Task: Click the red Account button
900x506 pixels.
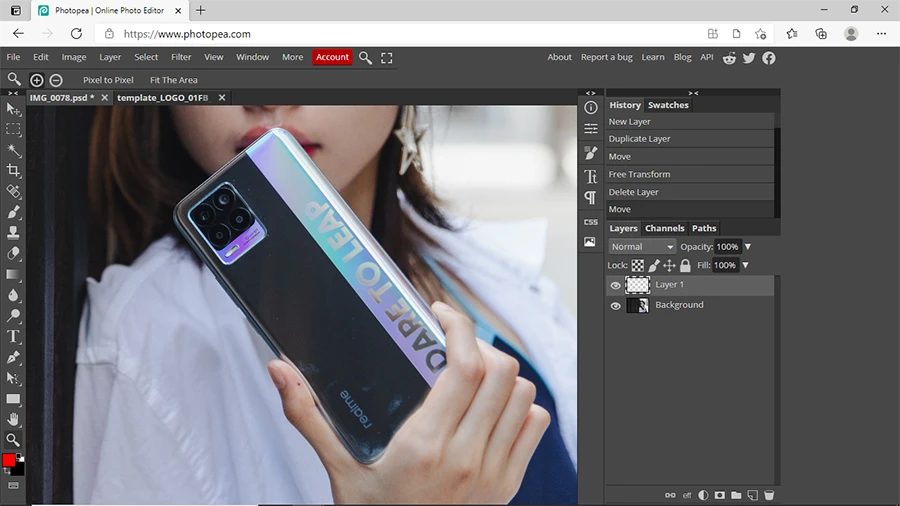Action: [x=332, y=57]
